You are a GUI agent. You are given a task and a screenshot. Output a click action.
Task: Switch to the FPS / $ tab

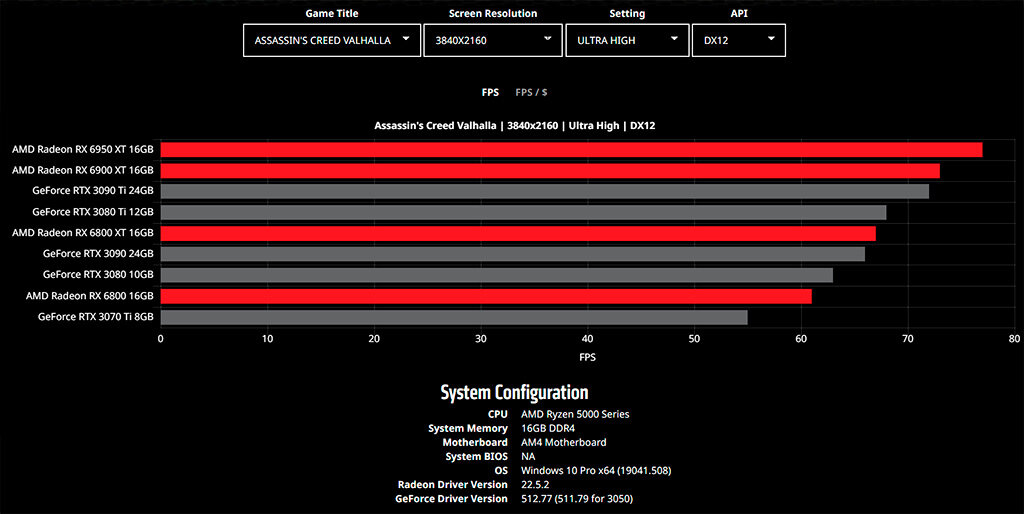(x=532, y=93)
